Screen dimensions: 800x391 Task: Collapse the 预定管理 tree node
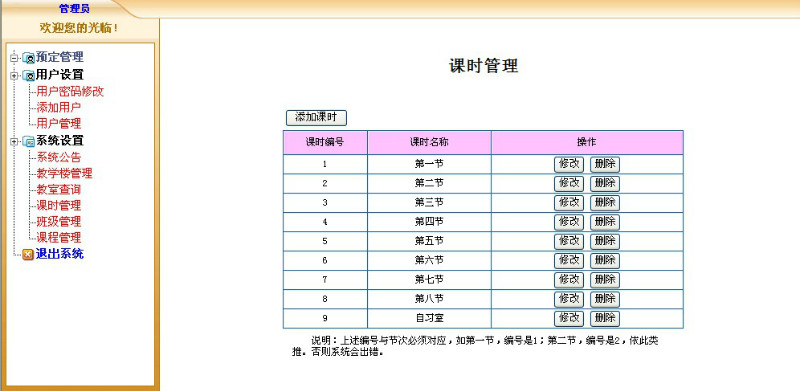(x=14, y=58)
